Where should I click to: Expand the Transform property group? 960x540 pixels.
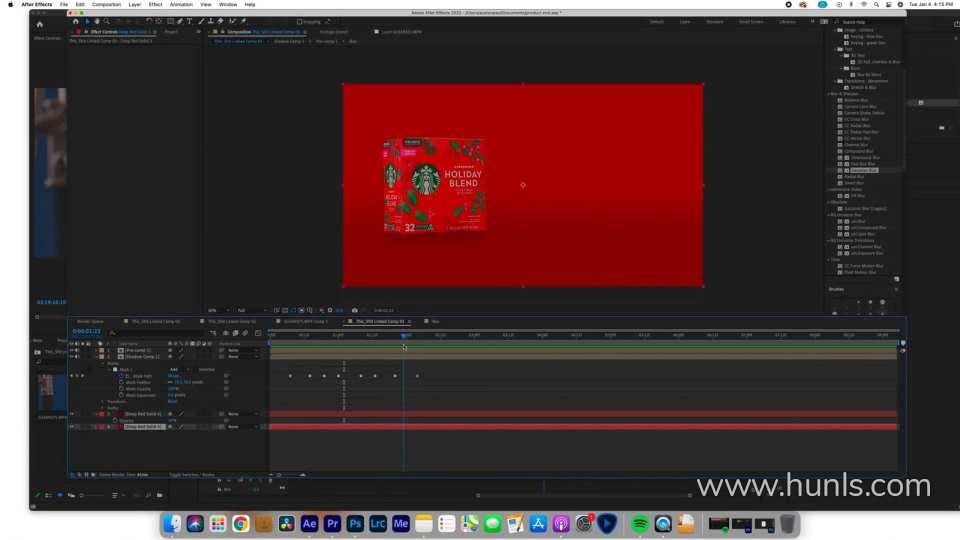click(x=103, y=402)
